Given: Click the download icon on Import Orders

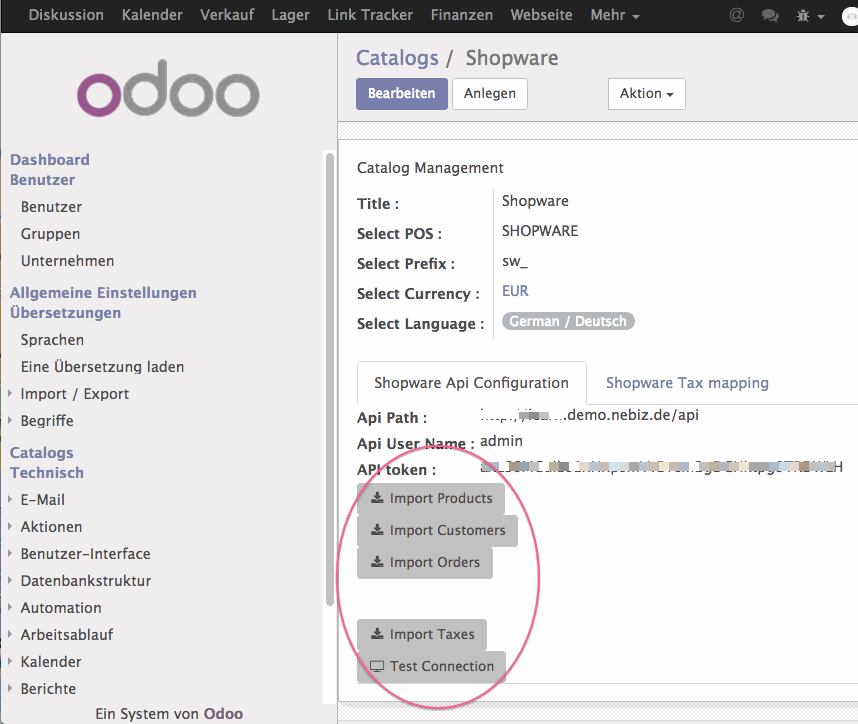Looking at the screenshot, I should [x=377, y=562].
